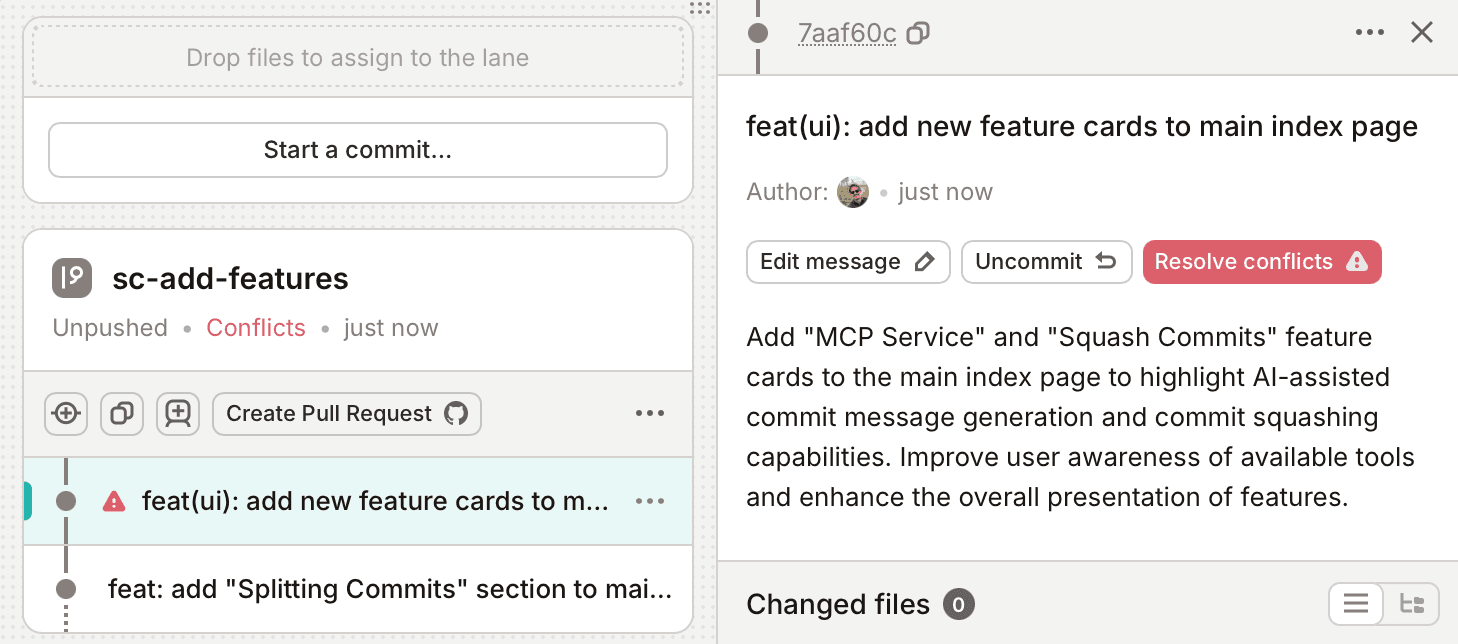Click the copy branch name icon

click(122, 413)
